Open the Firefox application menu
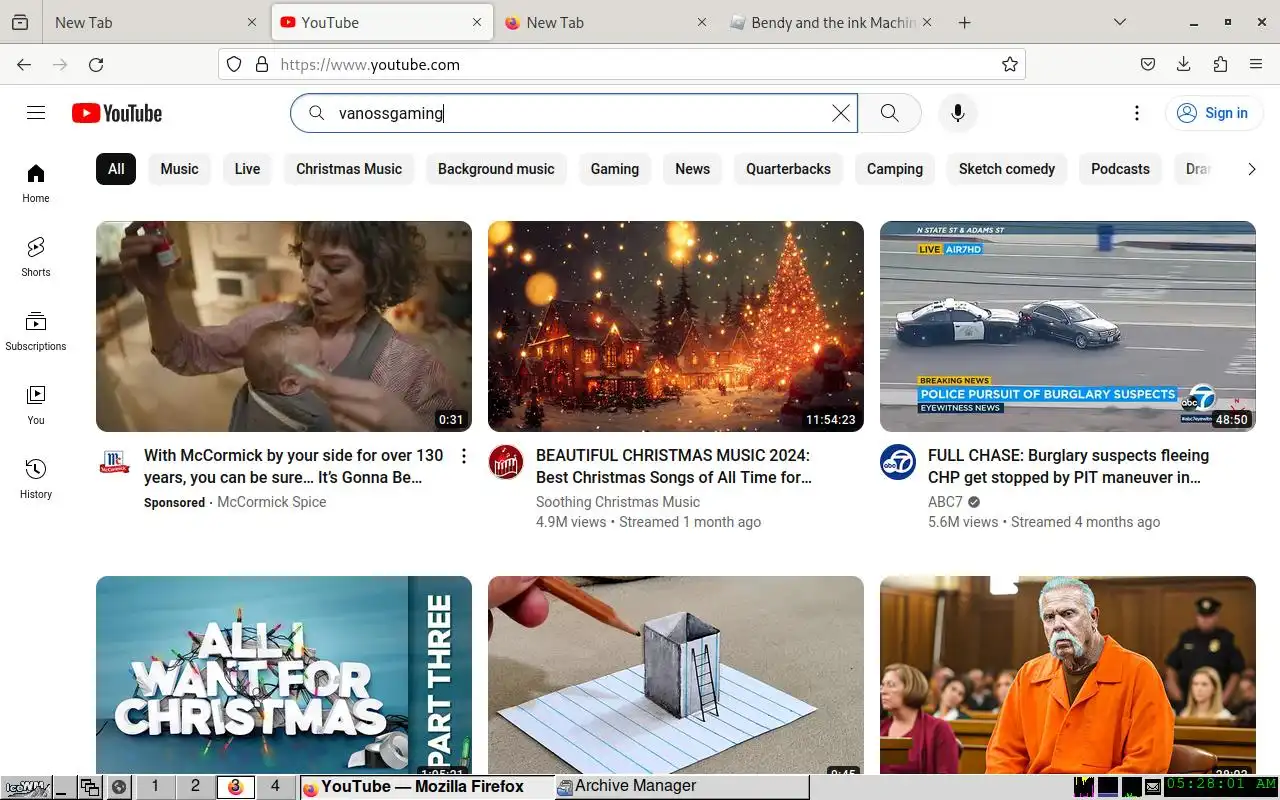Image resolution: width=1280 pixels, height=800 pixels. [1256, 64]
